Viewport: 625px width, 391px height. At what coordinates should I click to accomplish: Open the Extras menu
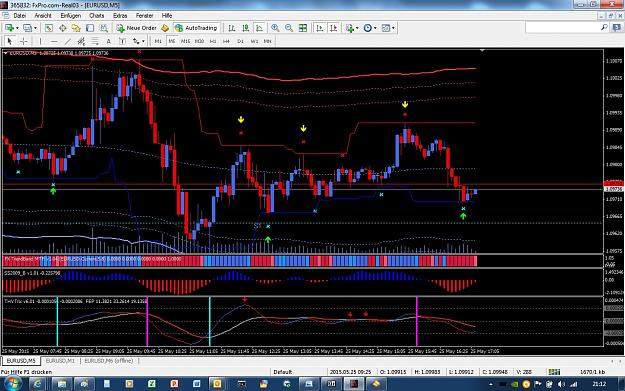120,16
